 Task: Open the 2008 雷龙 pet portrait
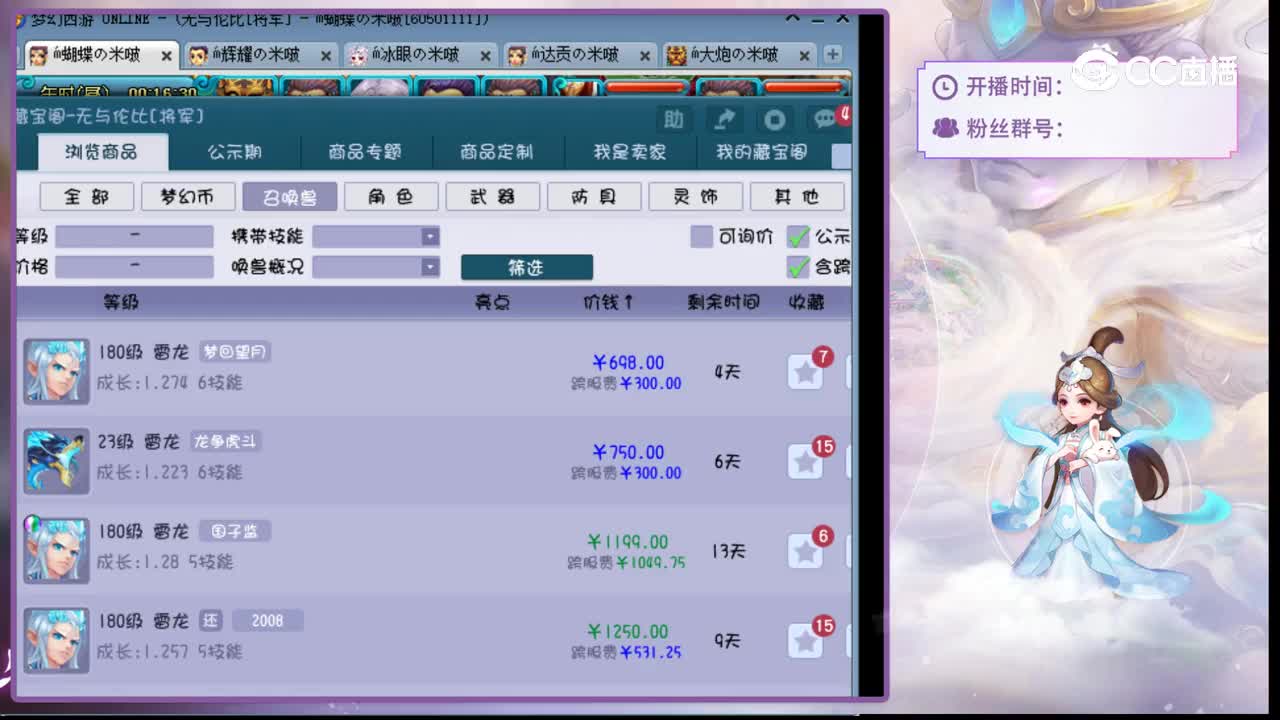coord(56,640)
